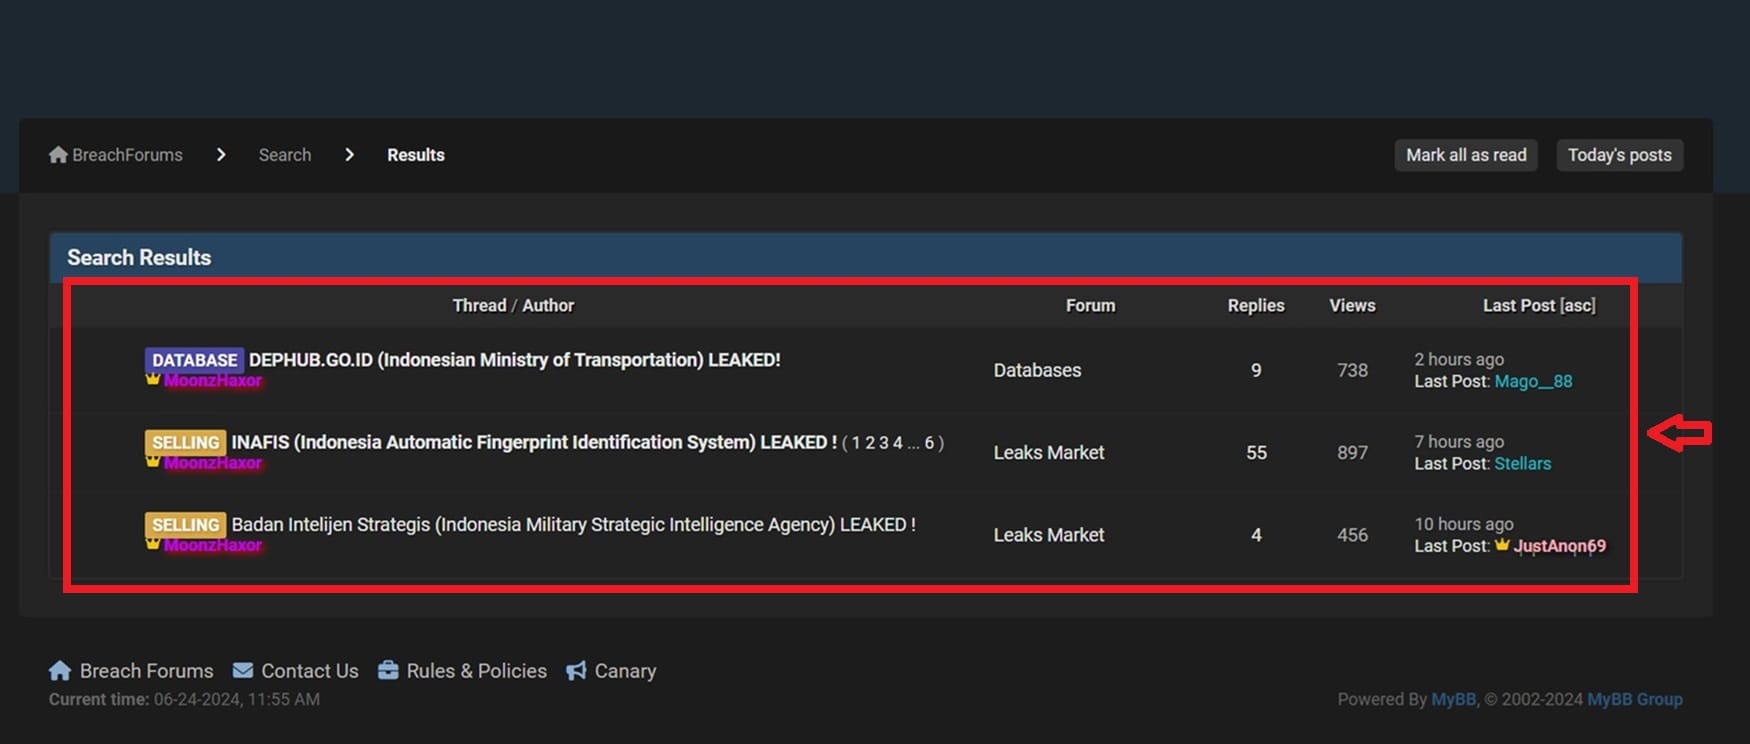1750x744 pixels.
Task: Click '10 hours ago' last post time
Action: [x=1464, y=523]
